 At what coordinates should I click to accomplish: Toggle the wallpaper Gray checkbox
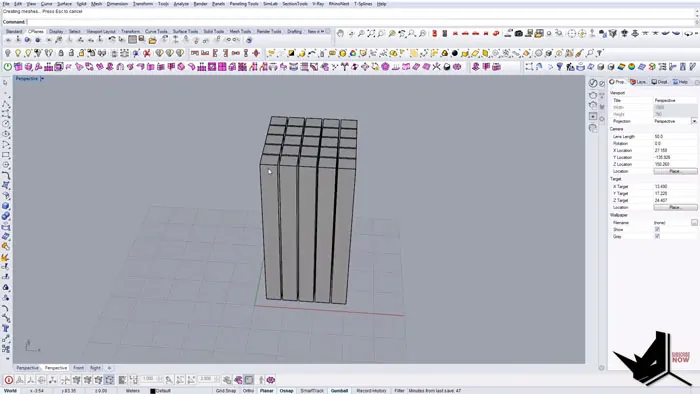[657, 236]
